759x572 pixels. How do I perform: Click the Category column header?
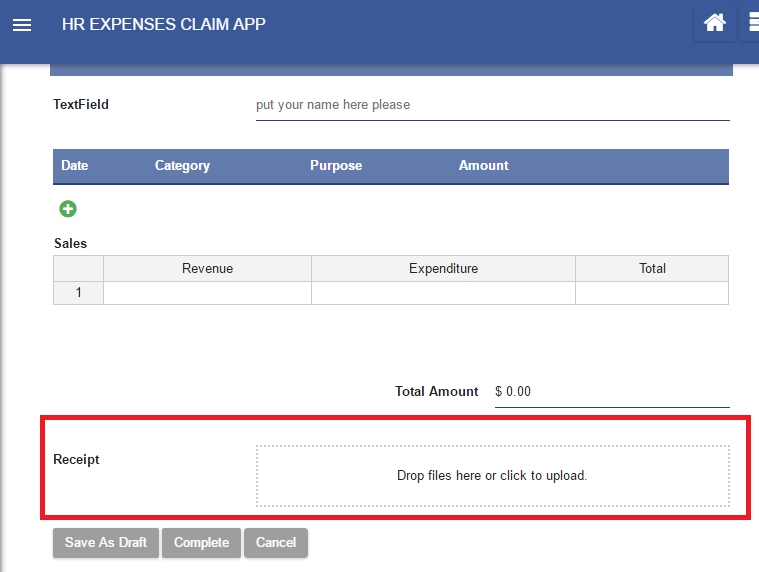182,166
